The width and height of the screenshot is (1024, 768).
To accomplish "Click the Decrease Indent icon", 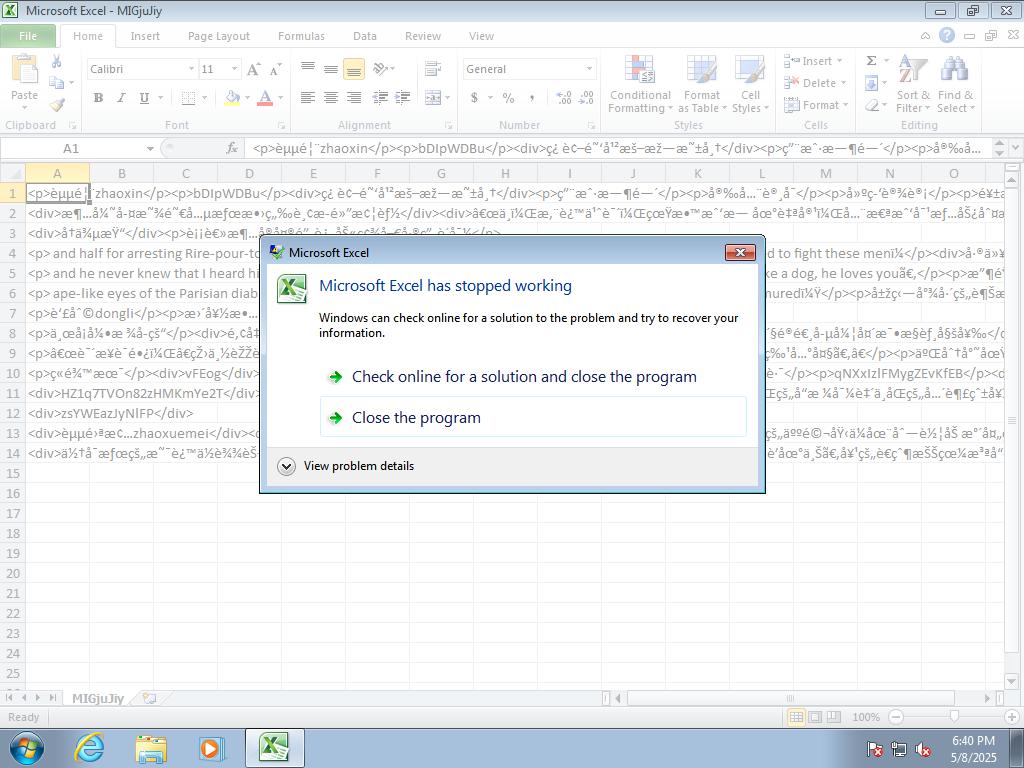I will click(x=380, y=98).
